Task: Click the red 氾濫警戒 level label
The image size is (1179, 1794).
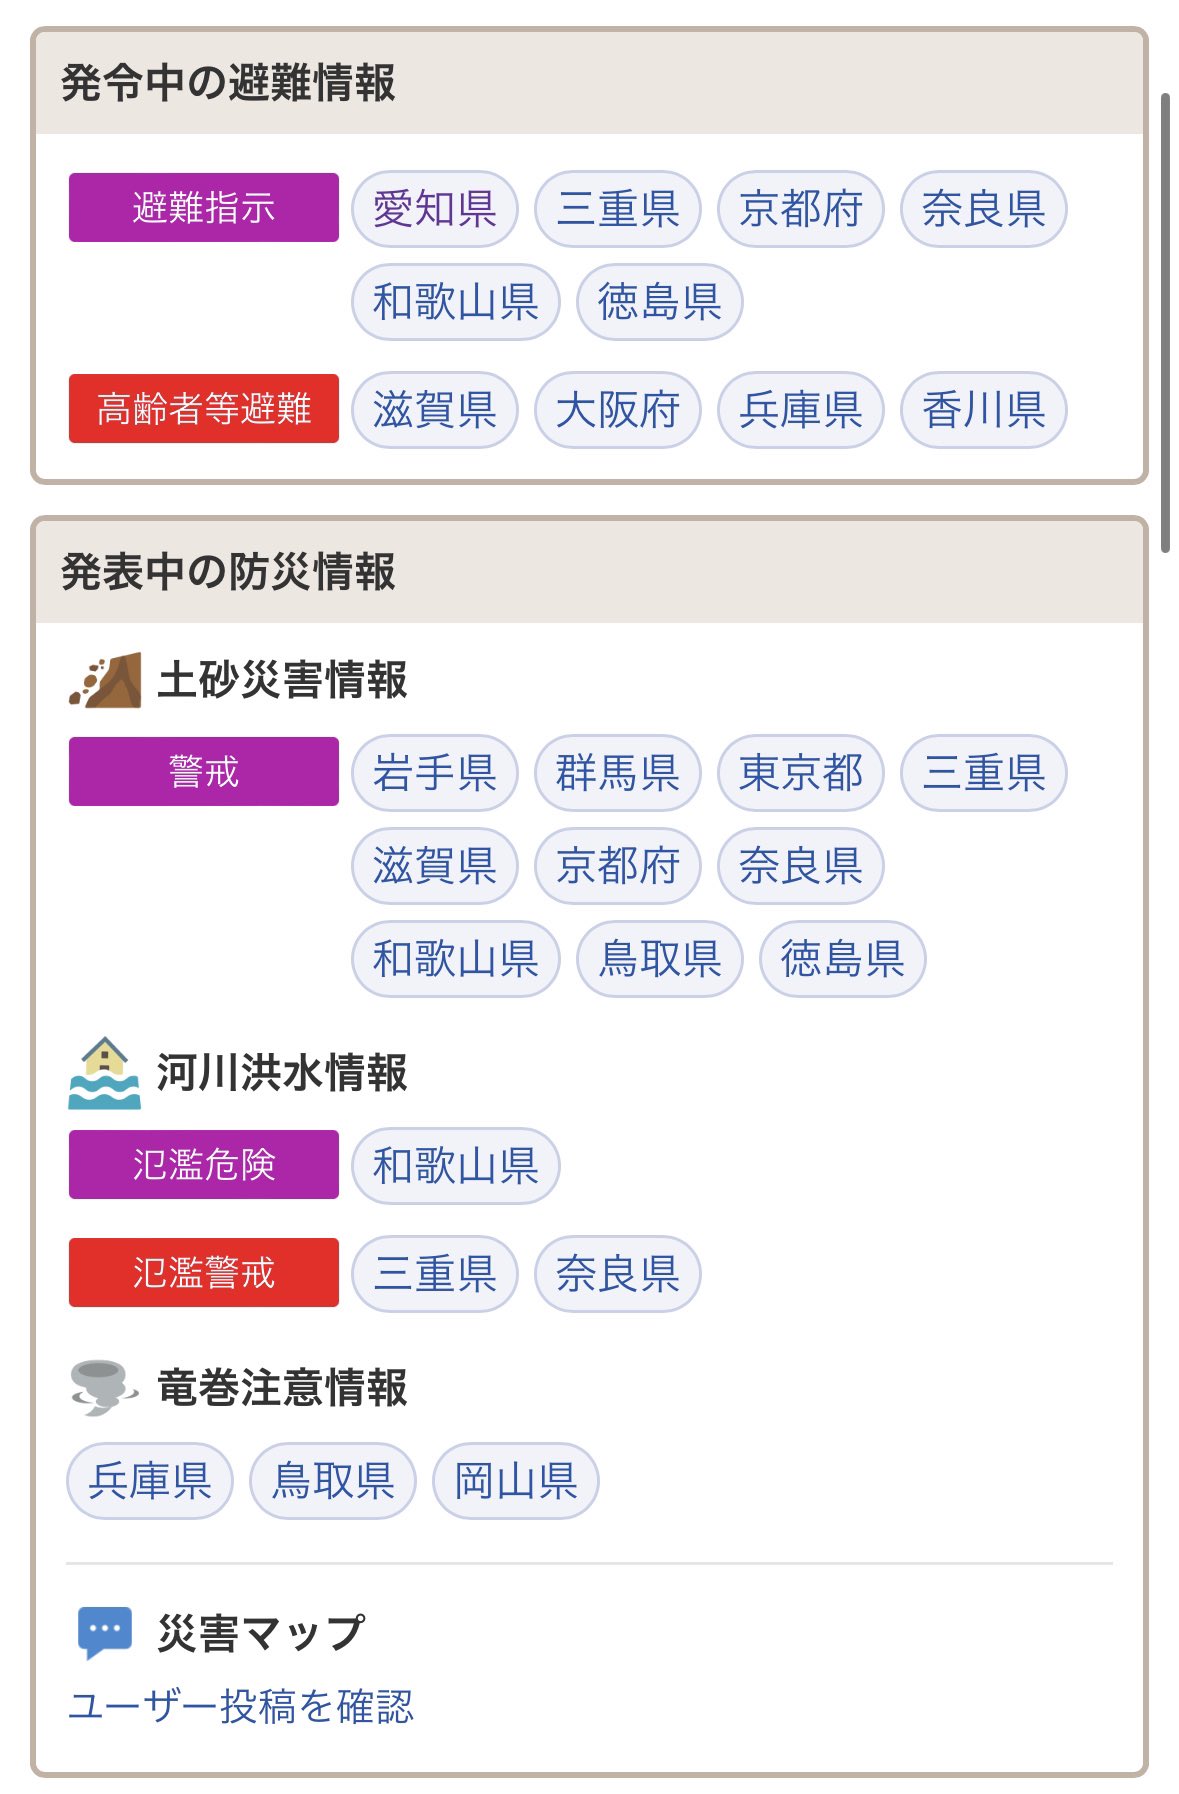Action: pos(204,1273)
